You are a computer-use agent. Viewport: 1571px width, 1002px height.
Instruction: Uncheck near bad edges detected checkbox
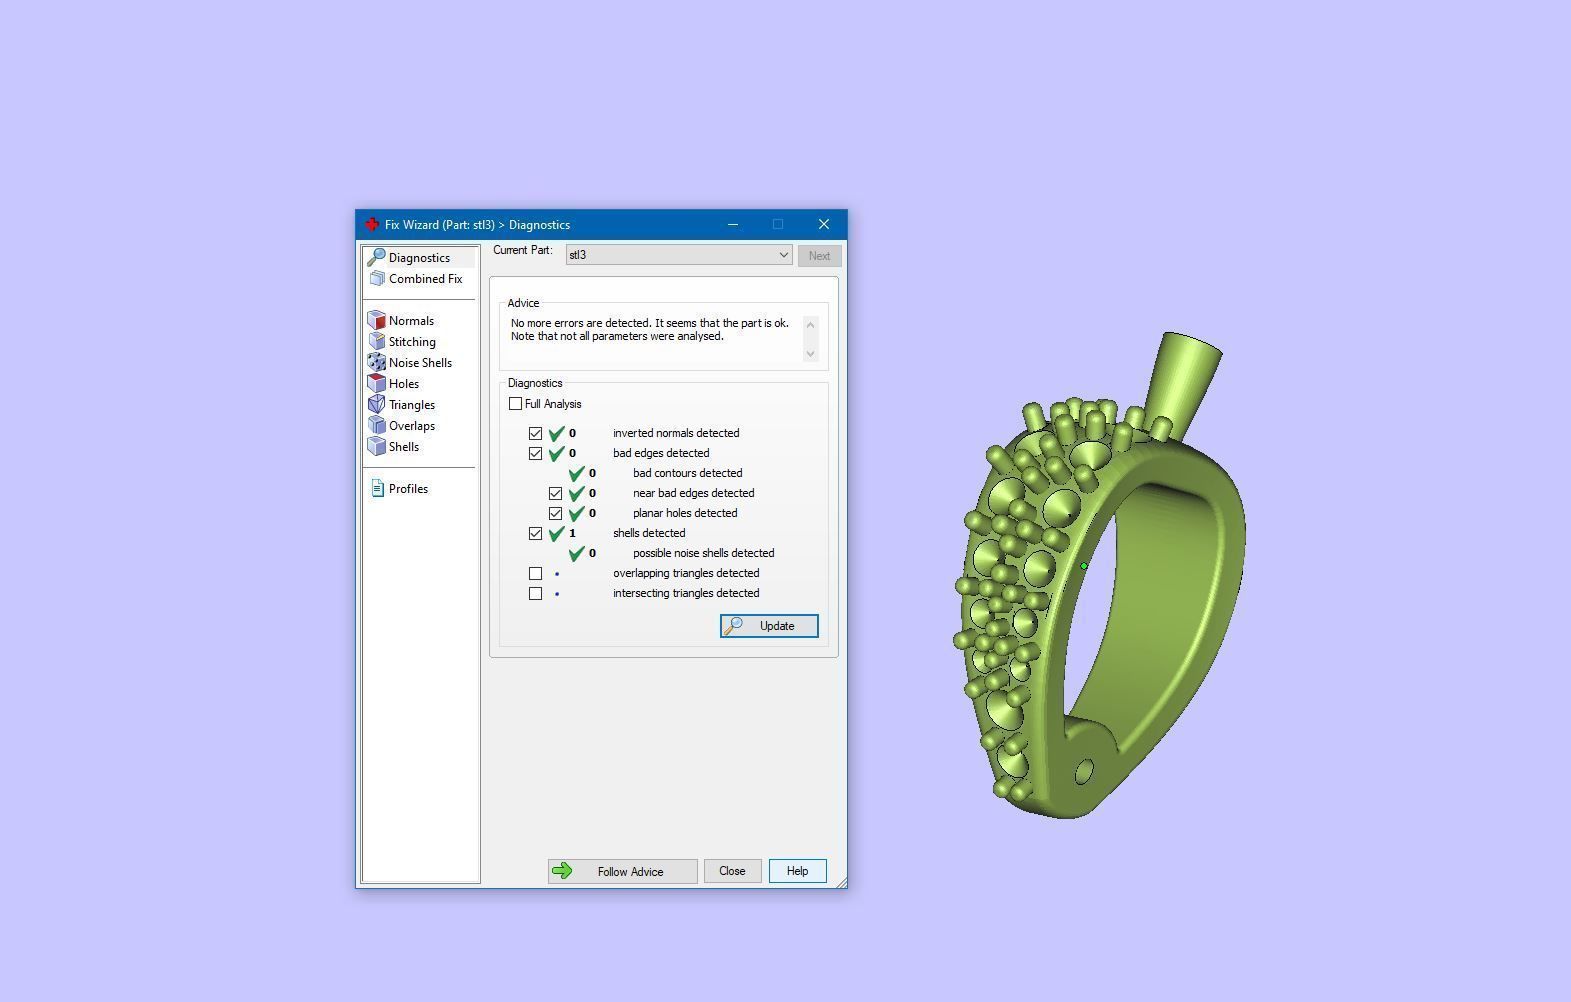(x=556, y=494)
